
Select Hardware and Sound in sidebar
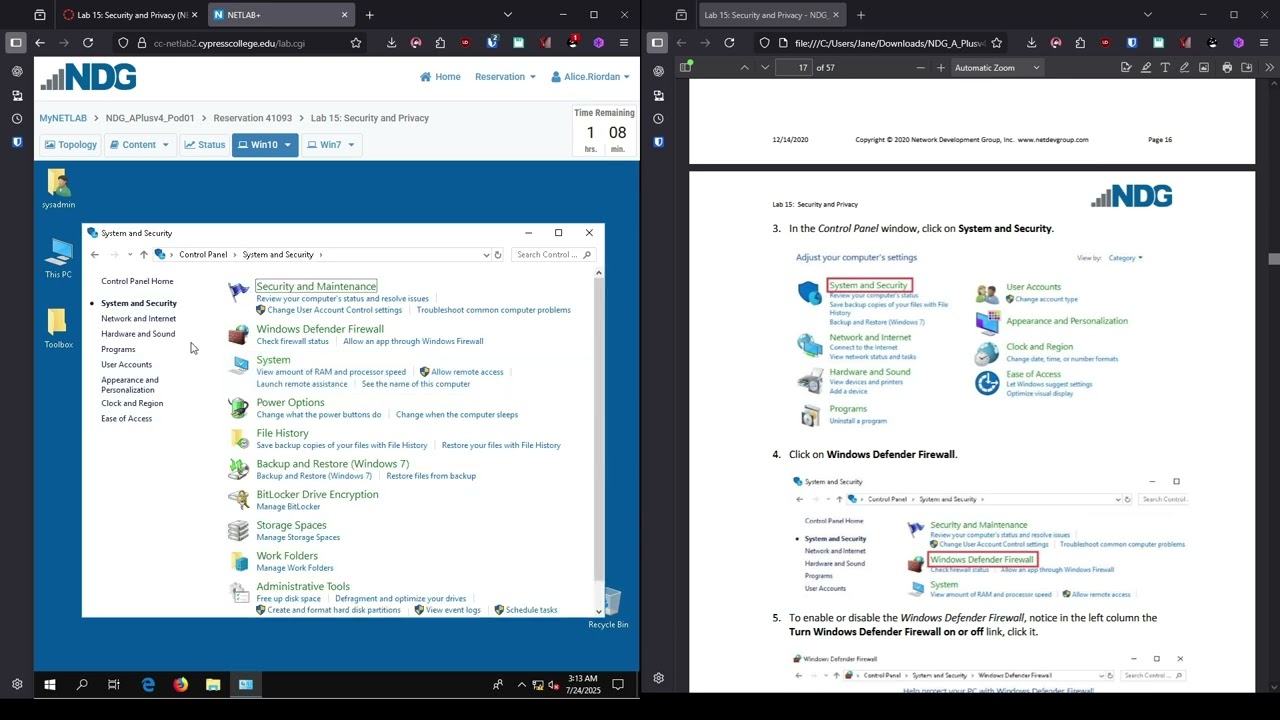(138, 334)
